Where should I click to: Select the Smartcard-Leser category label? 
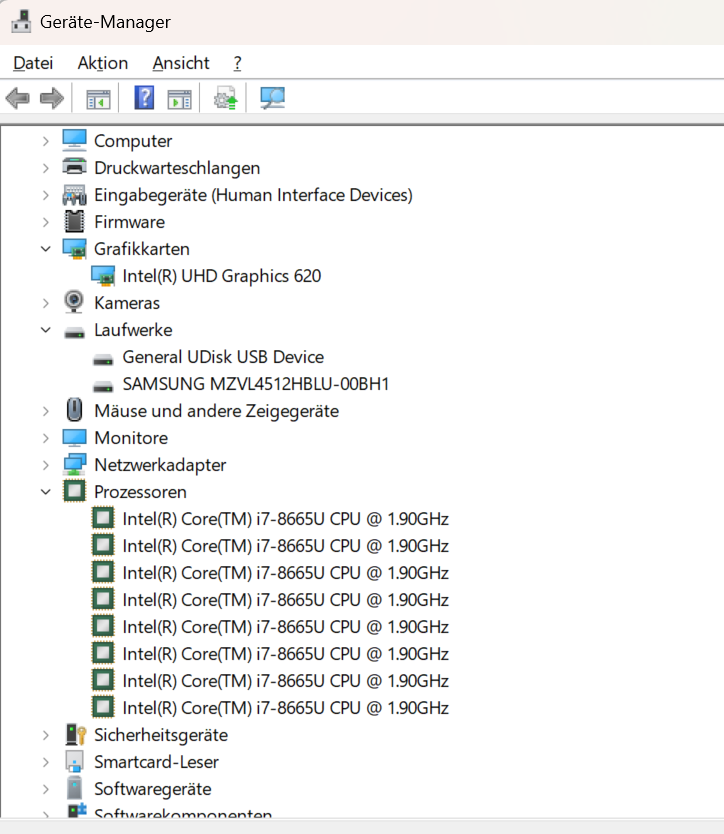(156, 763)
